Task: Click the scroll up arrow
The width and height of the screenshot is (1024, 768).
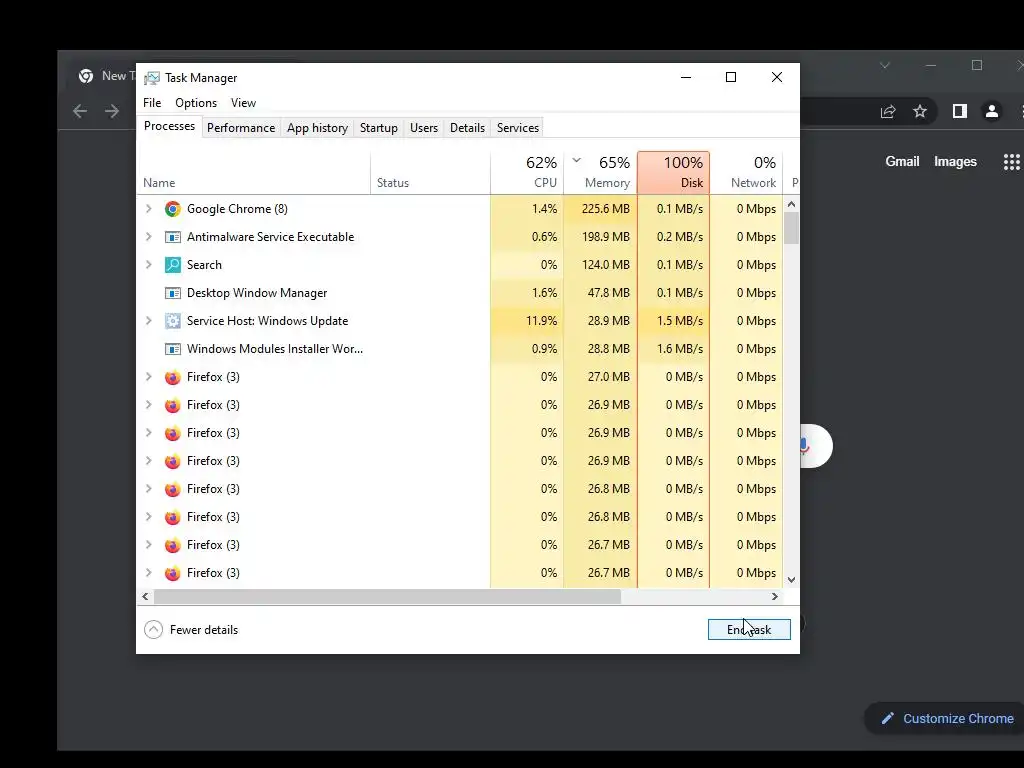Action: pyautogui.click(x=792, y=204)
